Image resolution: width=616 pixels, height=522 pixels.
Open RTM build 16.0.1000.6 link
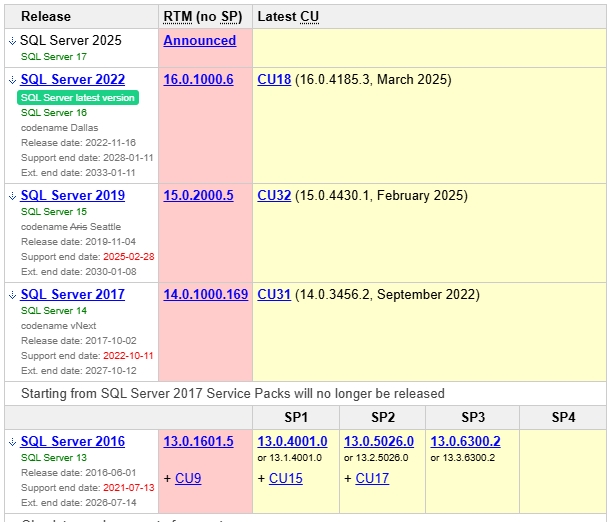(x=198, y=79)
